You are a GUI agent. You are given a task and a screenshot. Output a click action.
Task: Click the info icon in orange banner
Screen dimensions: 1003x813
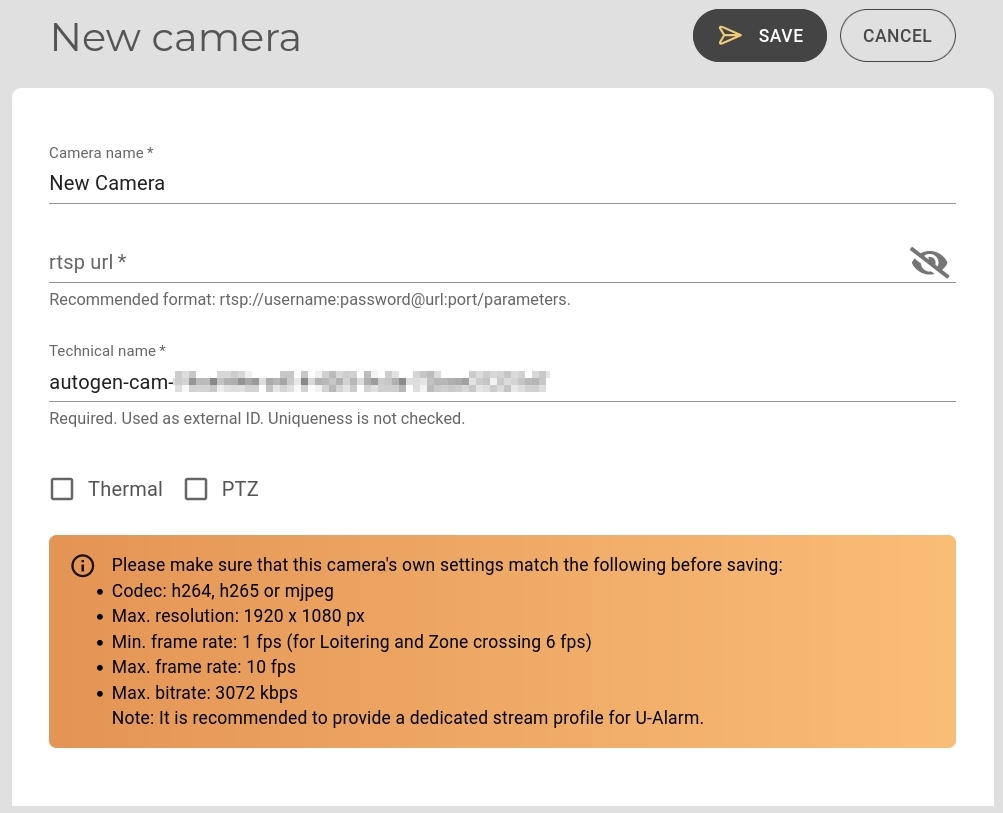coord(83,566)
